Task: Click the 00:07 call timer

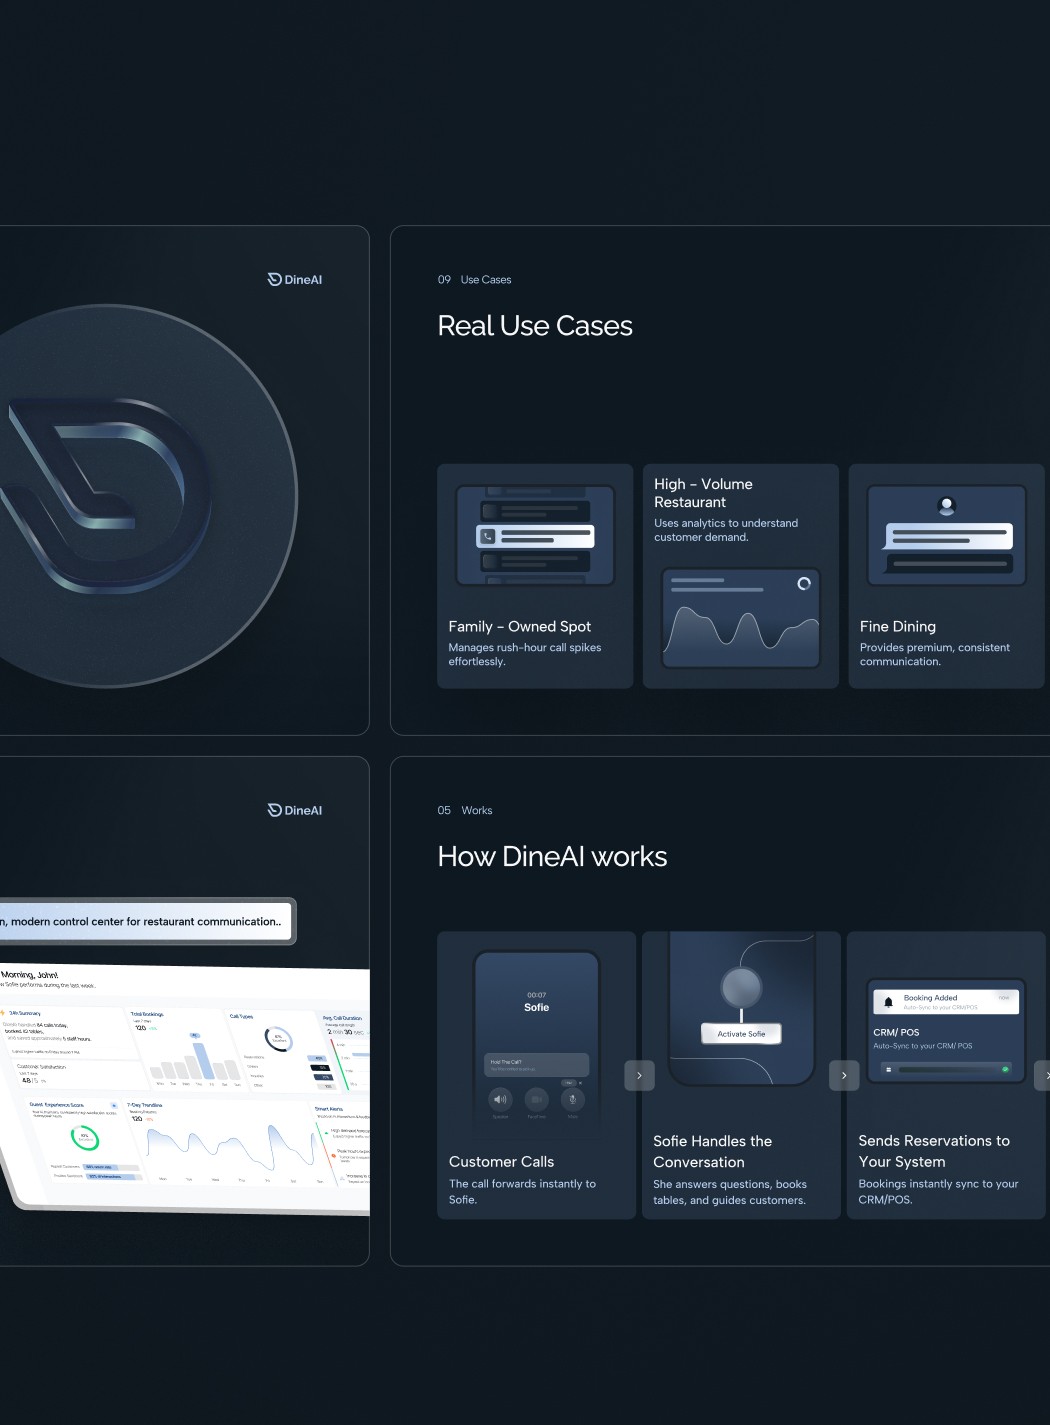Action: click(537, 995)
